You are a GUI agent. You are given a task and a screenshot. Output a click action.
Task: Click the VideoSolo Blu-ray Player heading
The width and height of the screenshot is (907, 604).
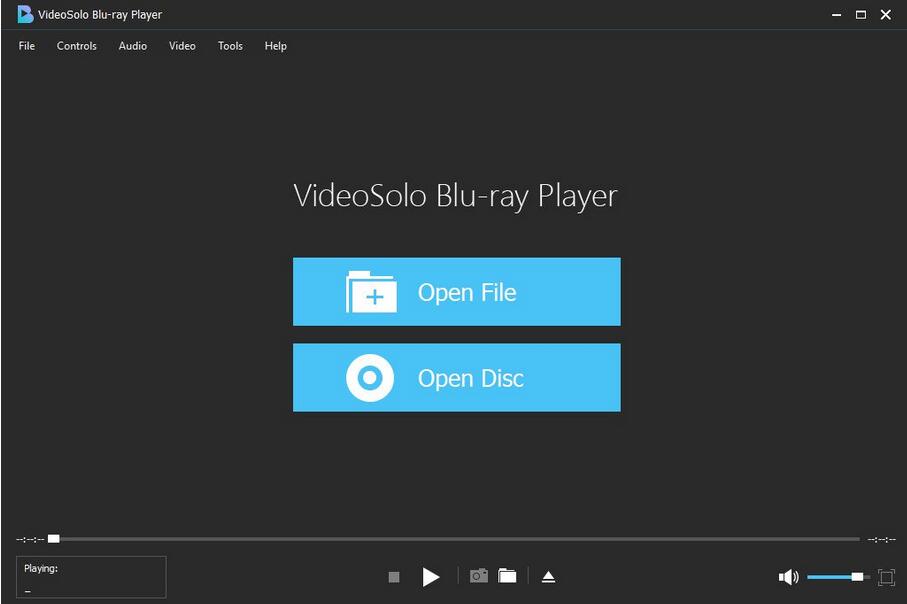456,196
